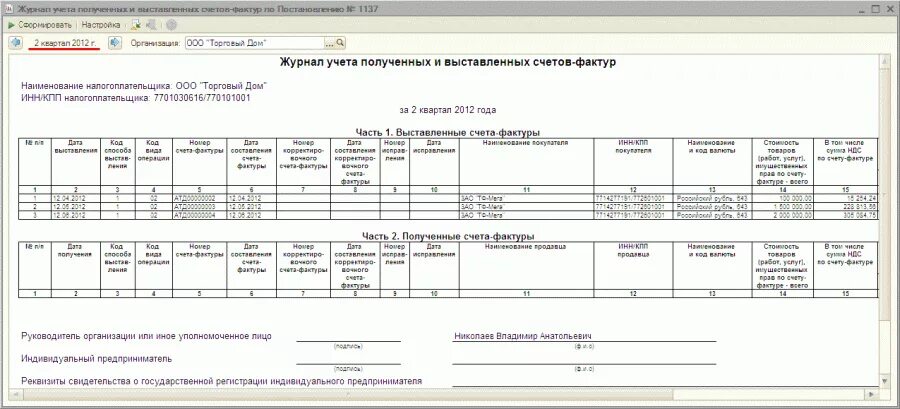Click the amount 100 000,00 cell

click(782, 198)
